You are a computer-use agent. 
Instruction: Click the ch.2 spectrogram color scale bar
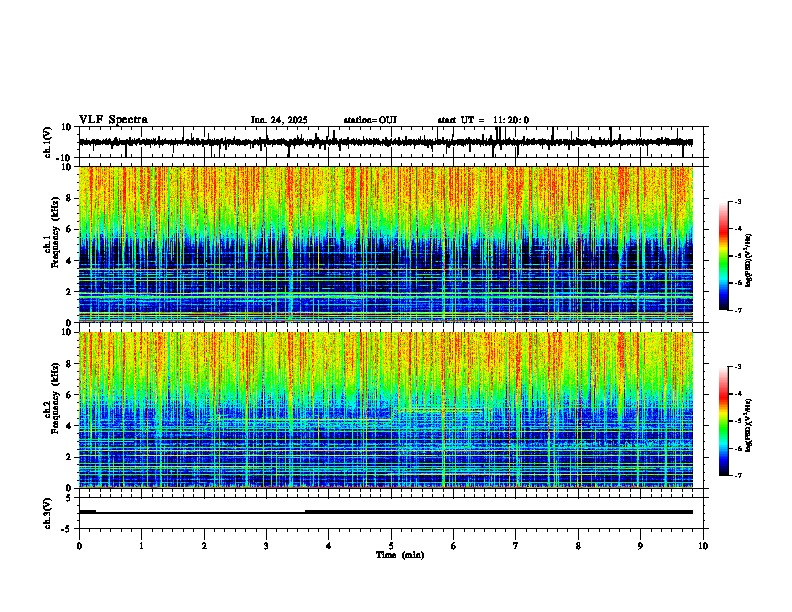pos(723,421)
